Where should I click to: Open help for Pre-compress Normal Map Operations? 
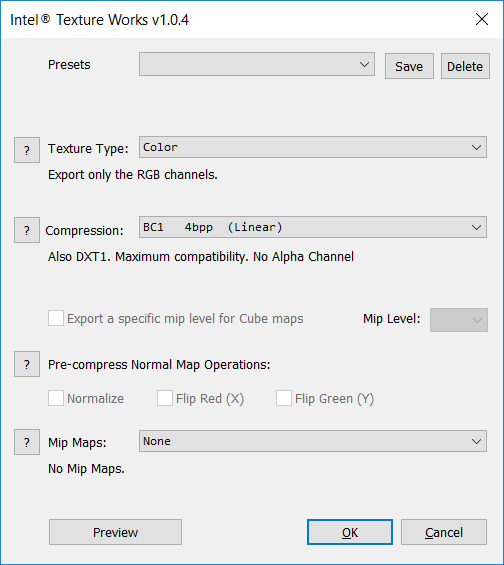[x=27, y=364]
